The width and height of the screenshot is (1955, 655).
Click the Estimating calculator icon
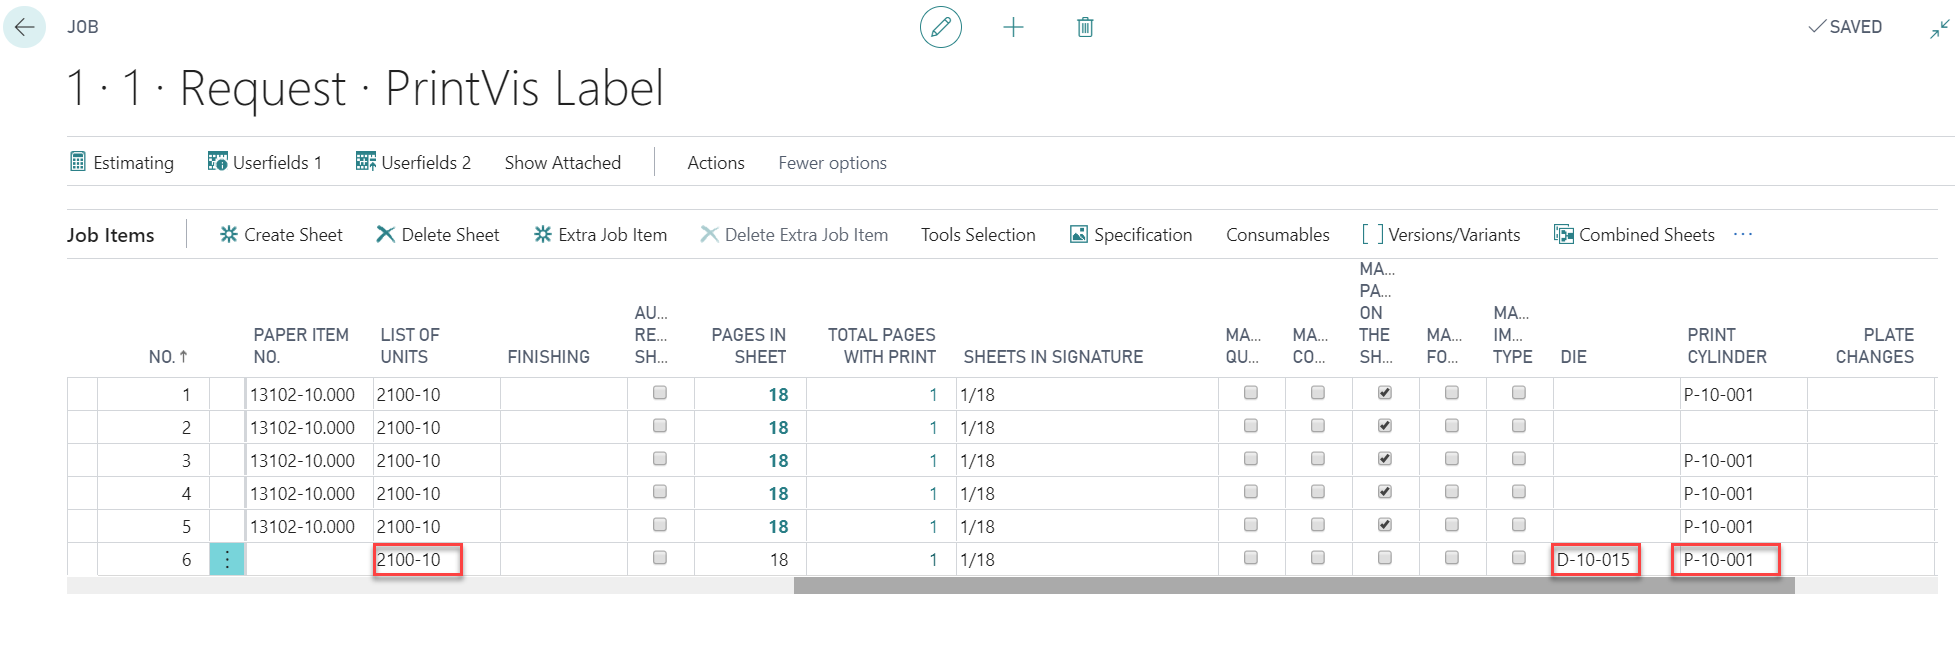pos(78,162)
